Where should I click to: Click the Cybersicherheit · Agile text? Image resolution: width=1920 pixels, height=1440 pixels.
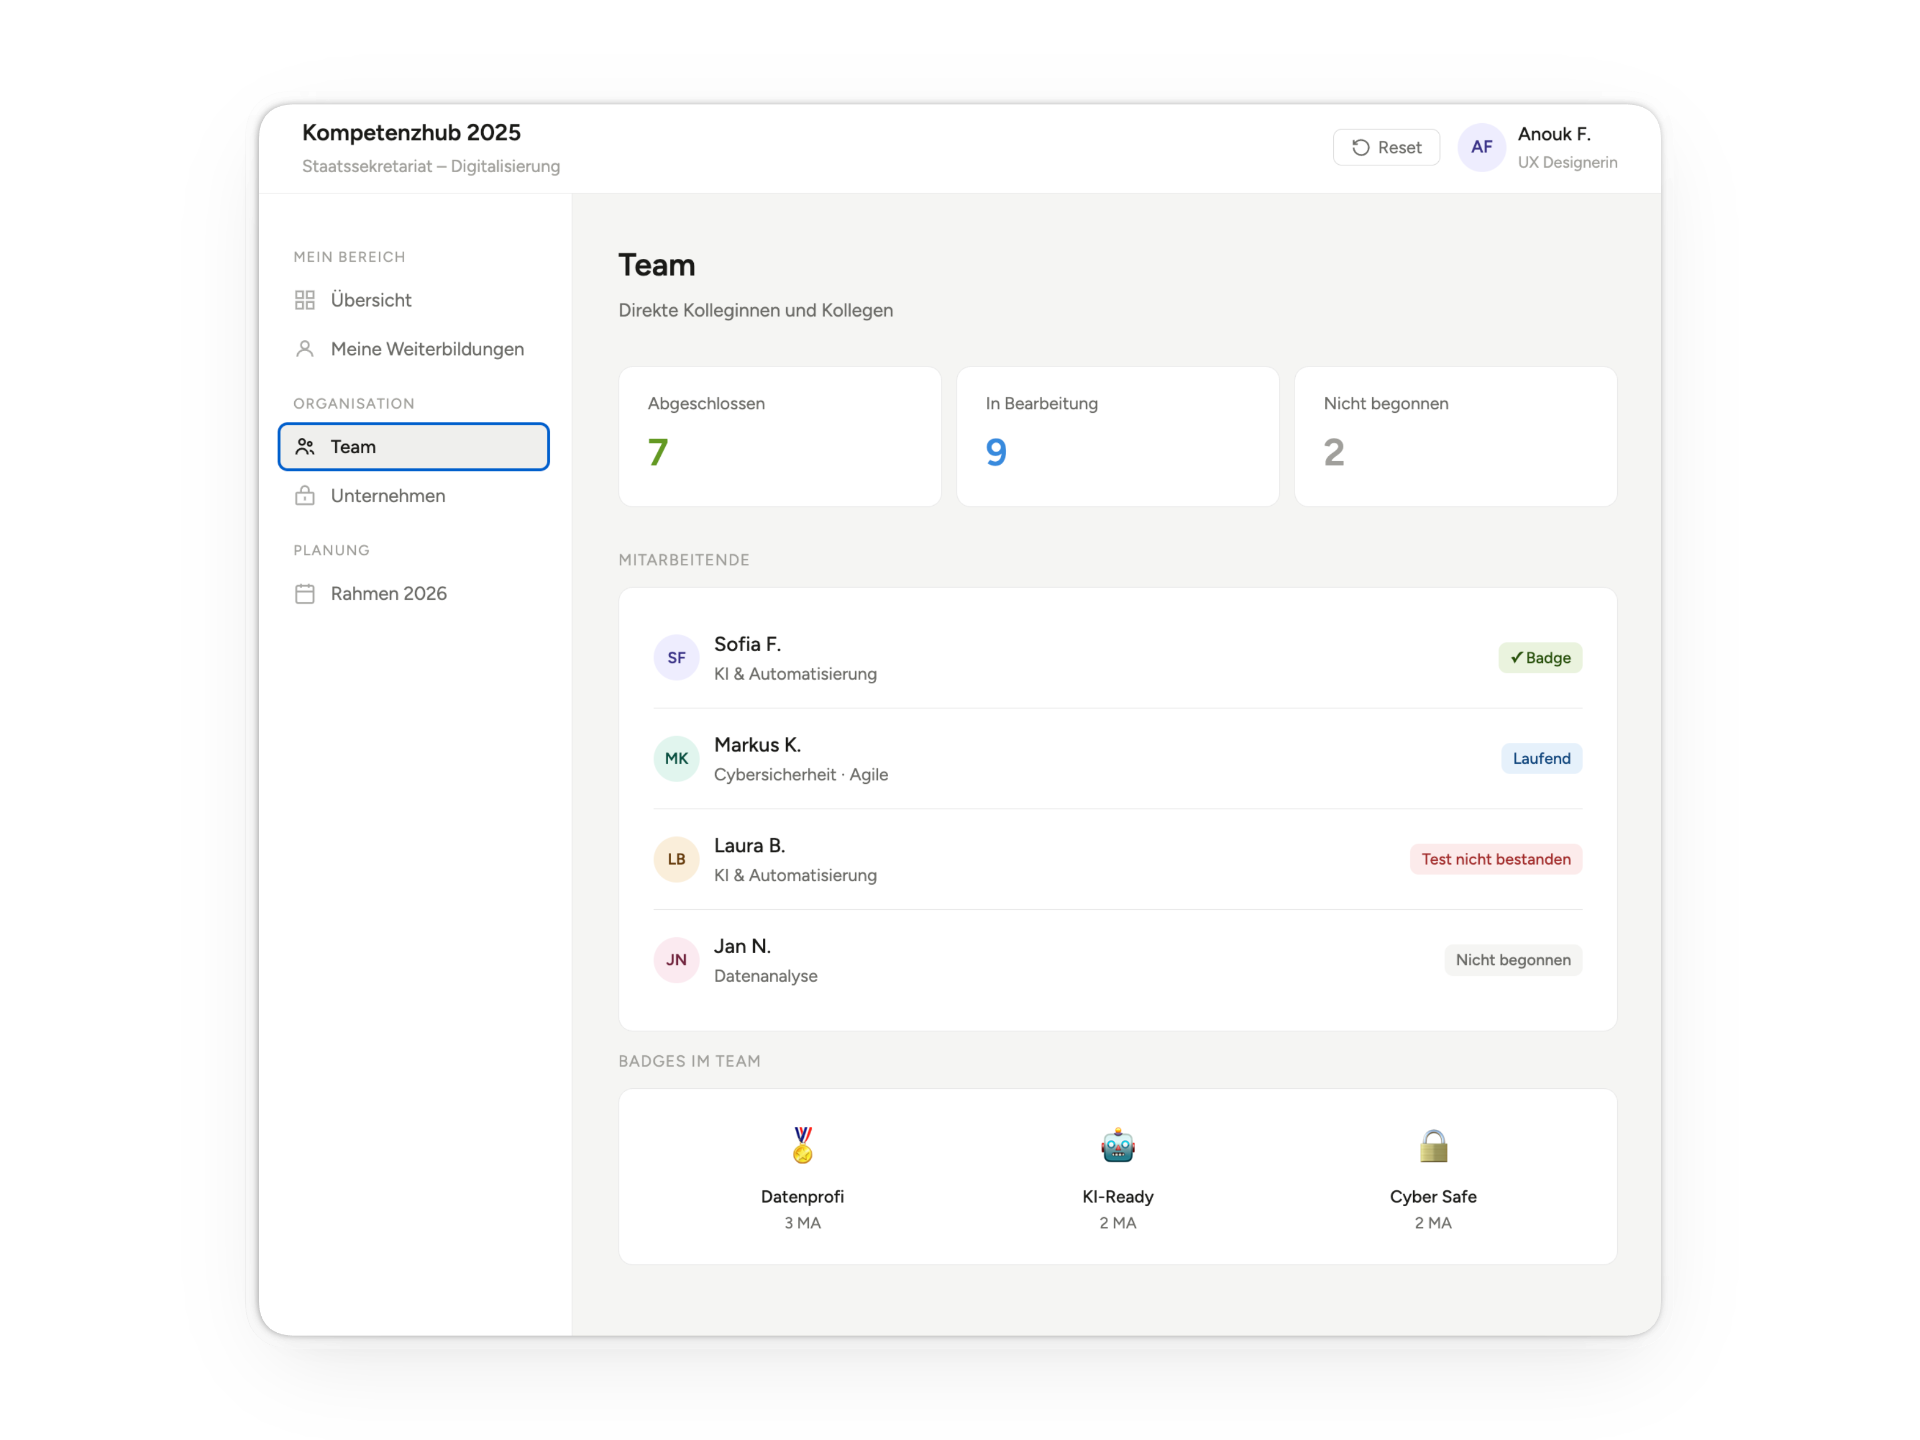click(801, 775)
